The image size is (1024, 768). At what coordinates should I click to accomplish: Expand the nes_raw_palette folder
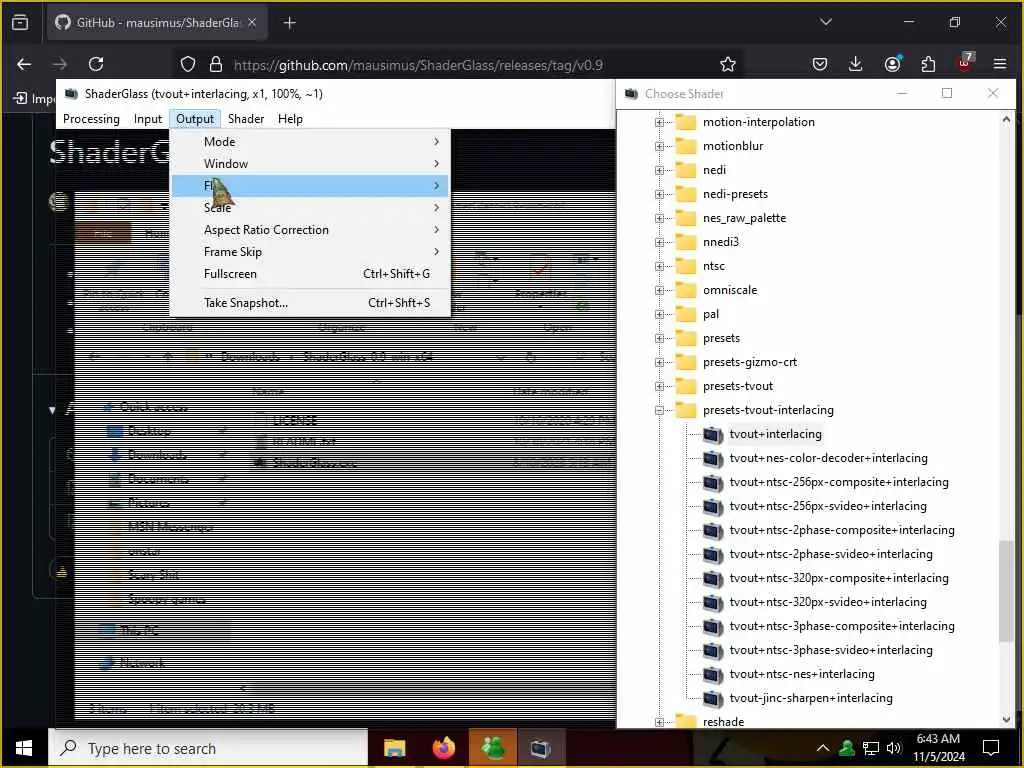click(x=659, y=218)
